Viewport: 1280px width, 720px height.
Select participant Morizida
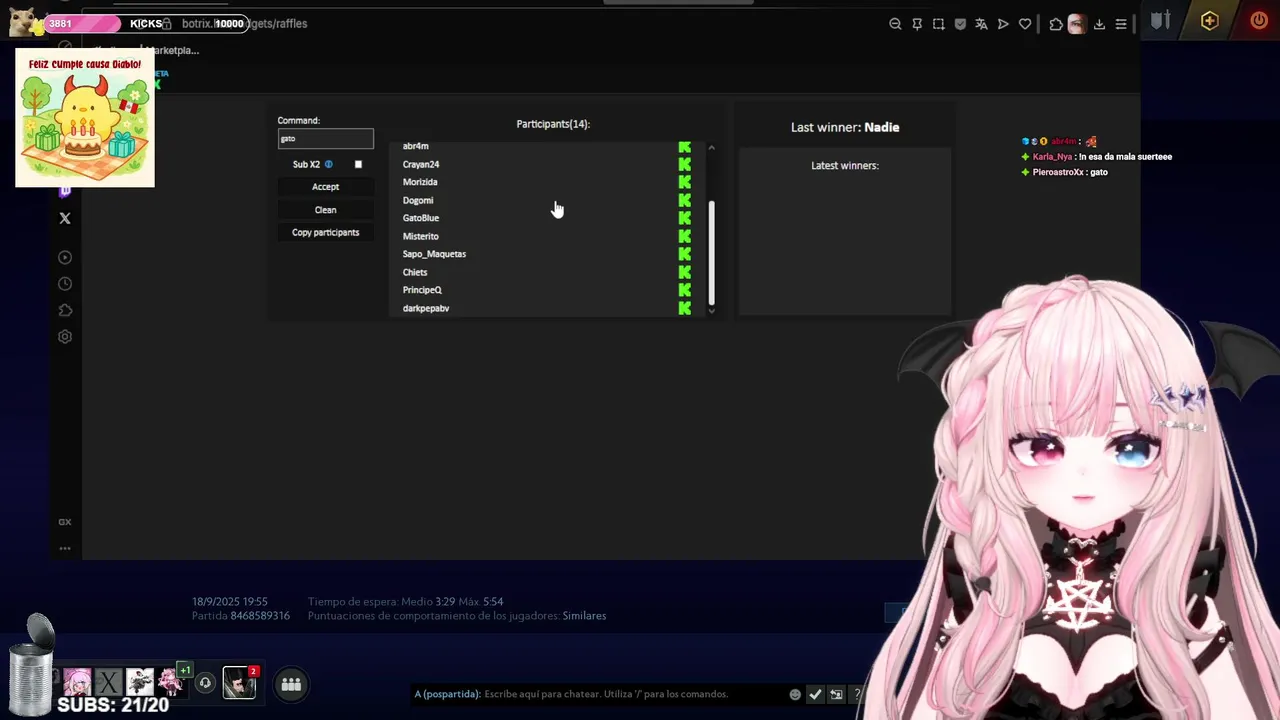tap(420, 182)
